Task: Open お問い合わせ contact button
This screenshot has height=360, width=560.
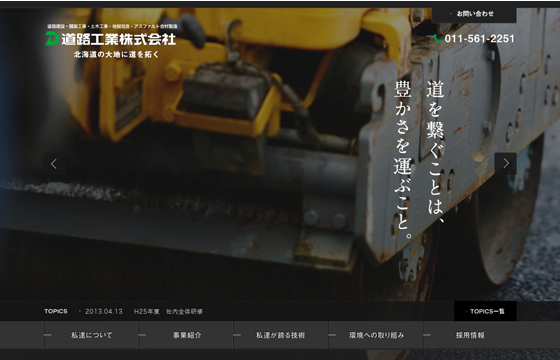Action: click(474, 14)
